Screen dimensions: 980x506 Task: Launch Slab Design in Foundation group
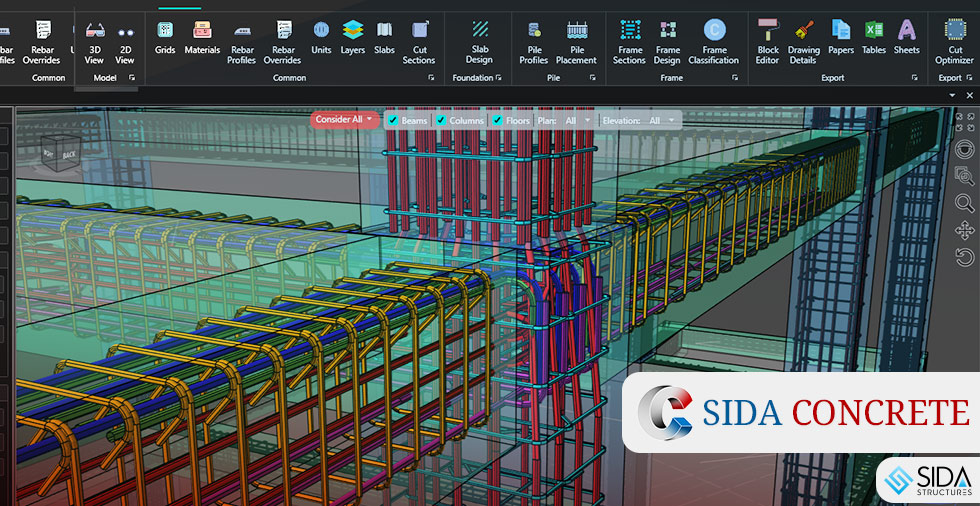479,42
